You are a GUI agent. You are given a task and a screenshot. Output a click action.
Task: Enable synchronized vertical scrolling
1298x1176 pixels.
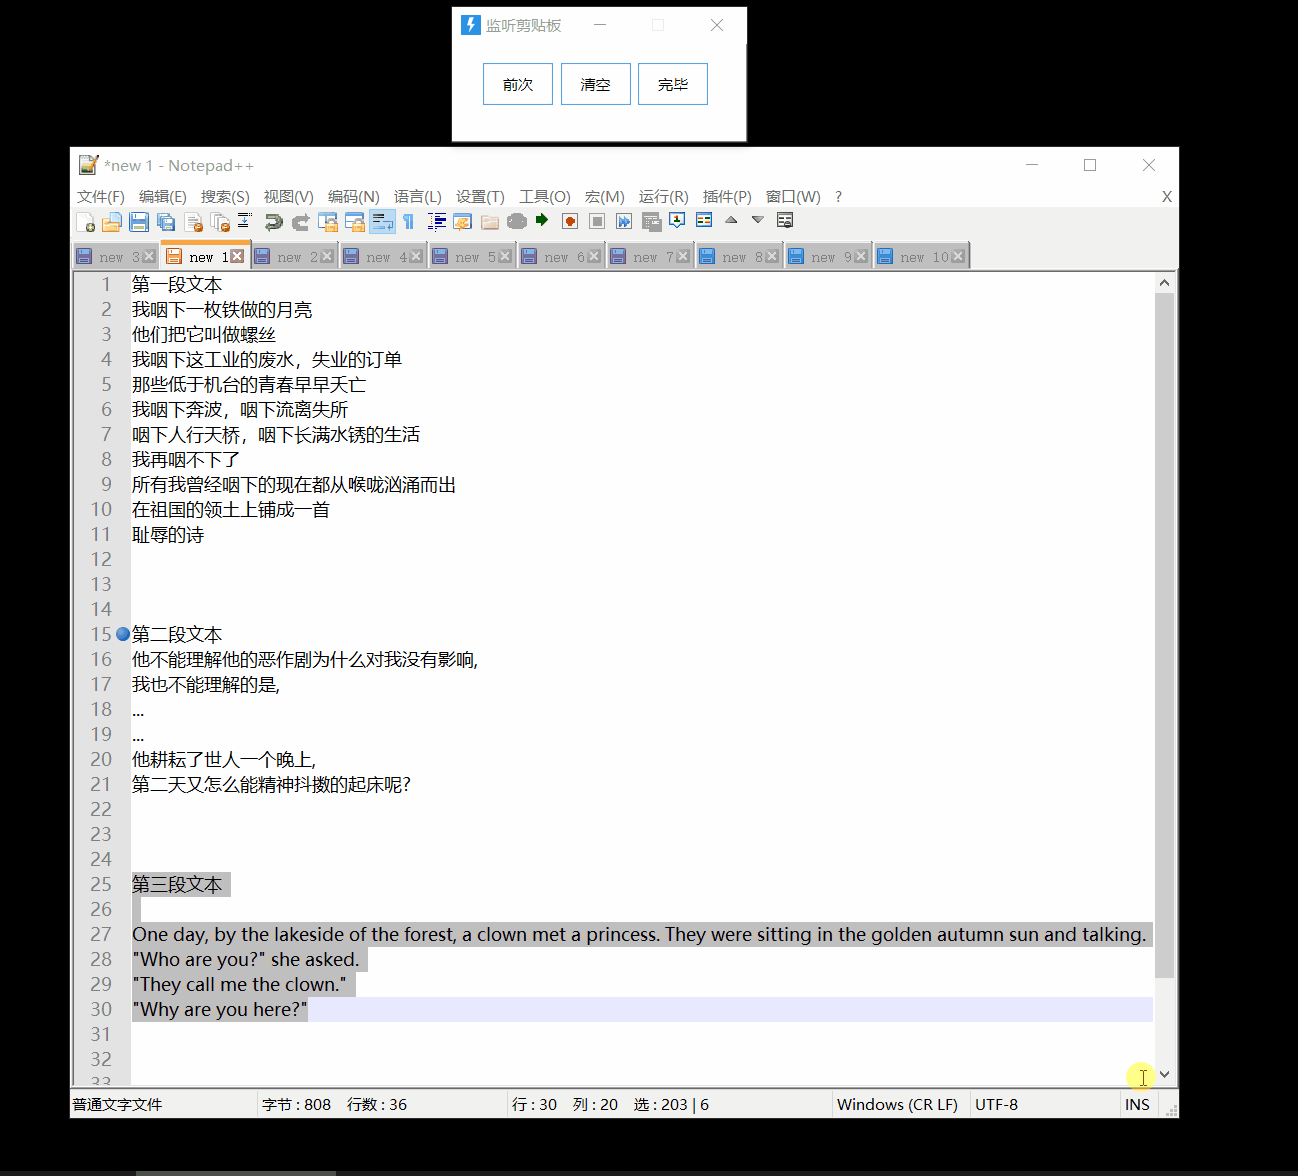[328, 221]
